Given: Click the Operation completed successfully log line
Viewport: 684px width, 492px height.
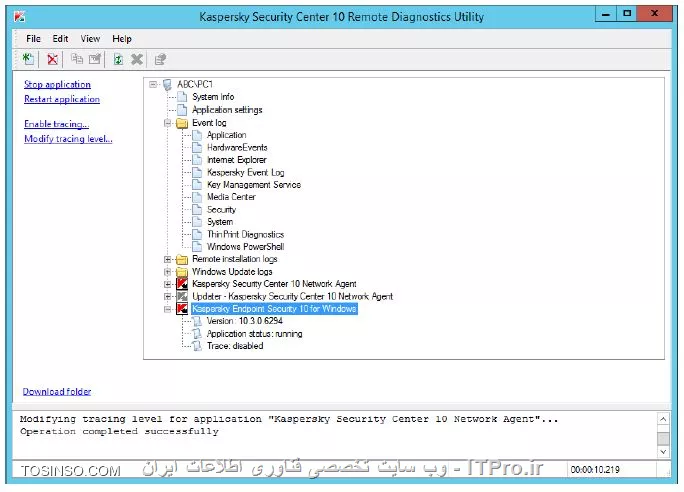Looking at the screenshot, I should click(x=119, y=432).
